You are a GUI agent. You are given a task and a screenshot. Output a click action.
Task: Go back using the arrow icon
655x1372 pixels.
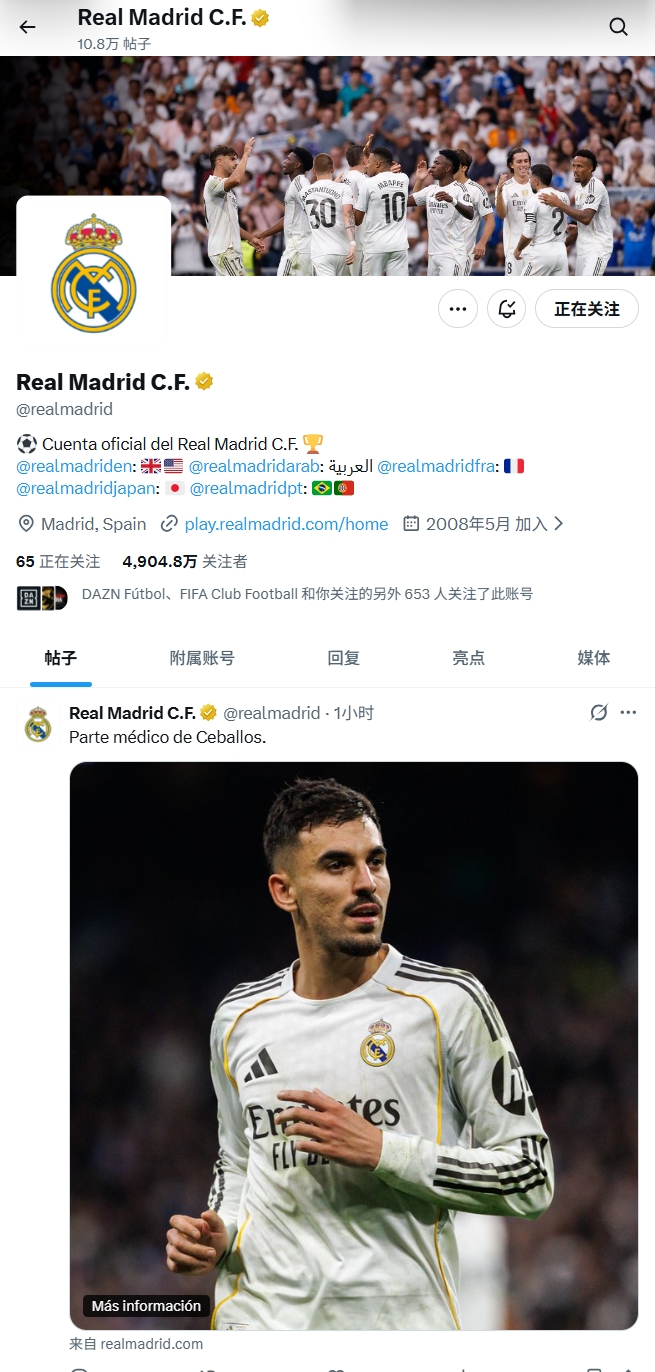coord(27,27)
